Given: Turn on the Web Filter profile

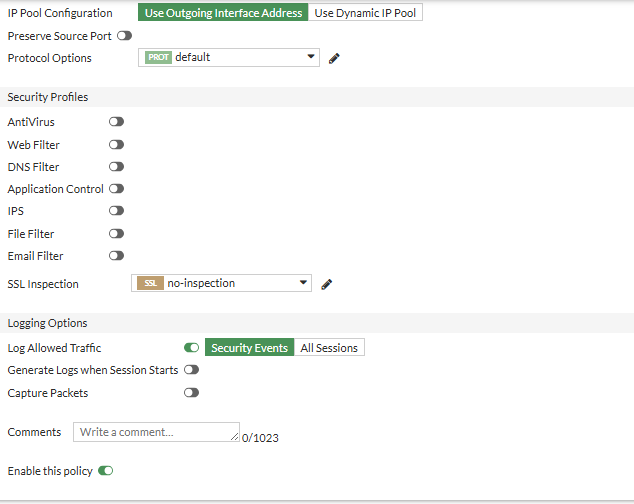Looking at the screenshot, I should (x=117, y=145).
